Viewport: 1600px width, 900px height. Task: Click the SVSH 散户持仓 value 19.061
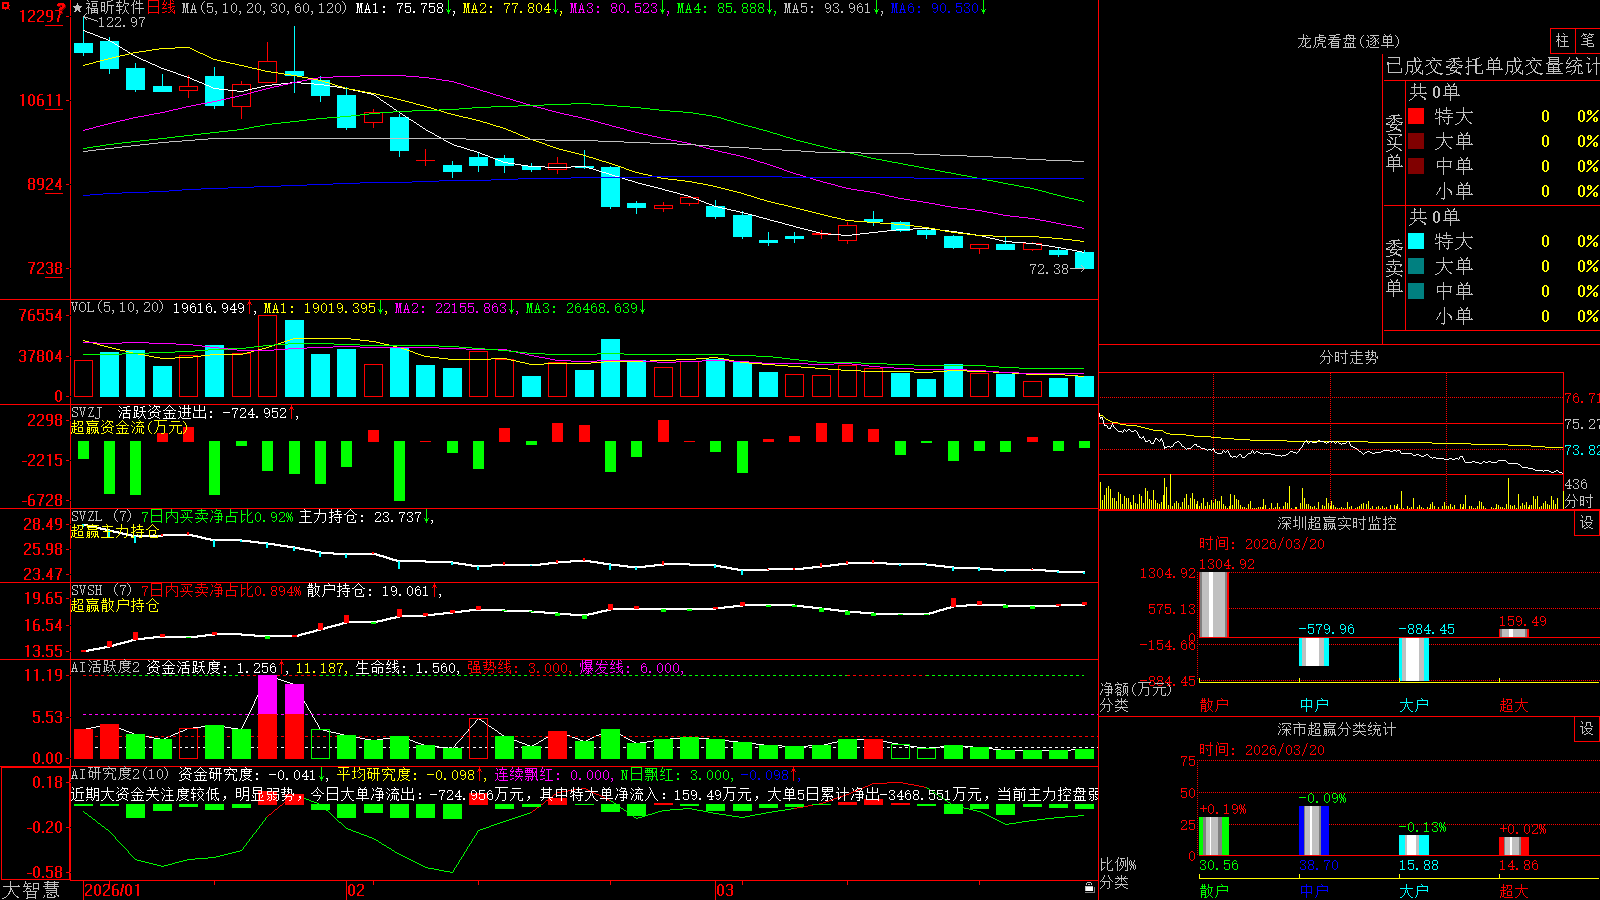tap(405, 591)
